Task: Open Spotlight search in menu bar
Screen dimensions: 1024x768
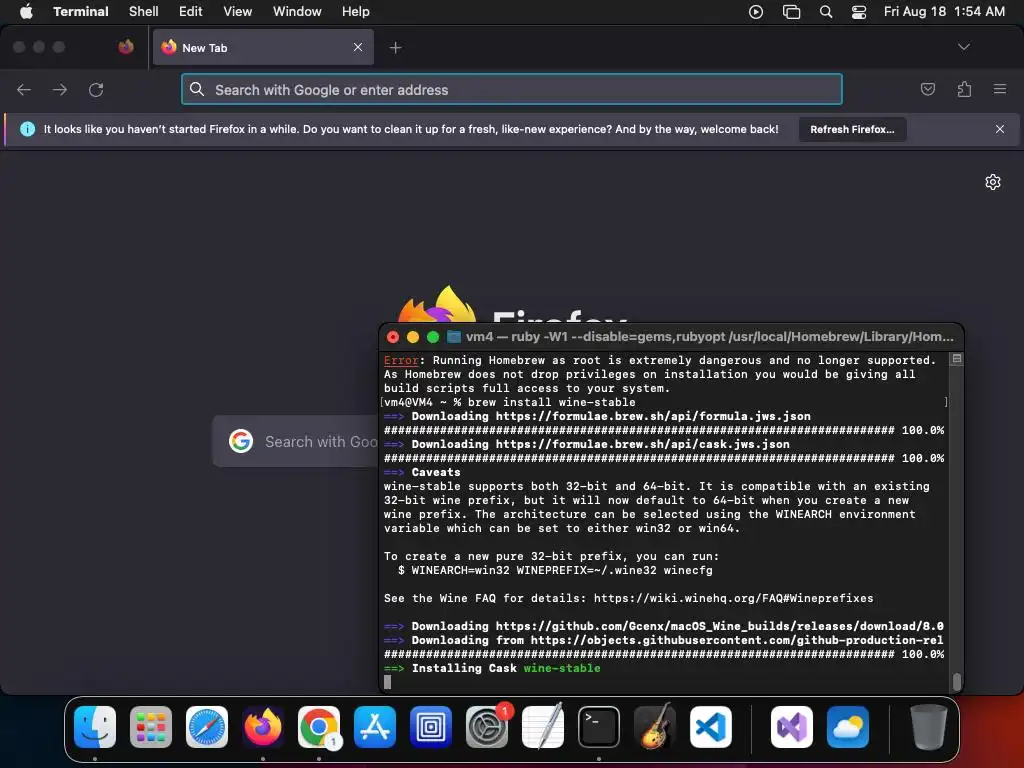Action: coord(825,12)
